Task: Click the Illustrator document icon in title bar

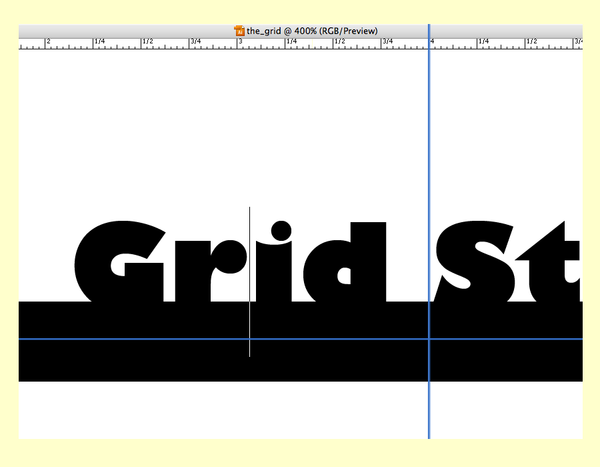Action: (238, 31)
